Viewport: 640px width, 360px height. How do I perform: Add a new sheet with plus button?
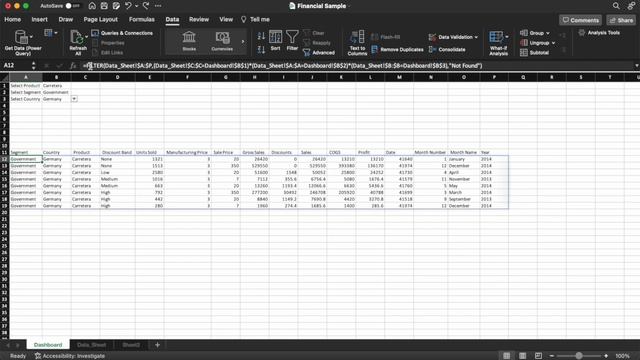(x=157, y=345)
